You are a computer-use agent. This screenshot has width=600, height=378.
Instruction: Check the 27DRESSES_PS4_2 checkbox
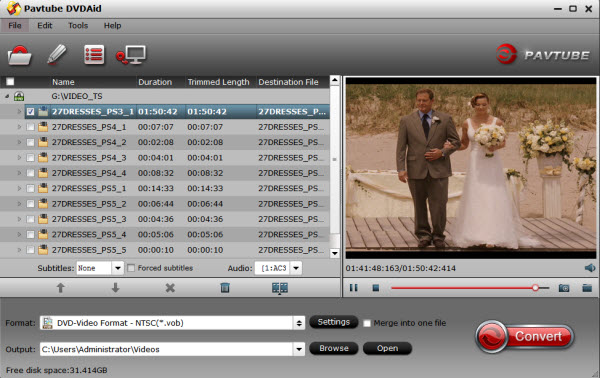click(x=31, y=142)
